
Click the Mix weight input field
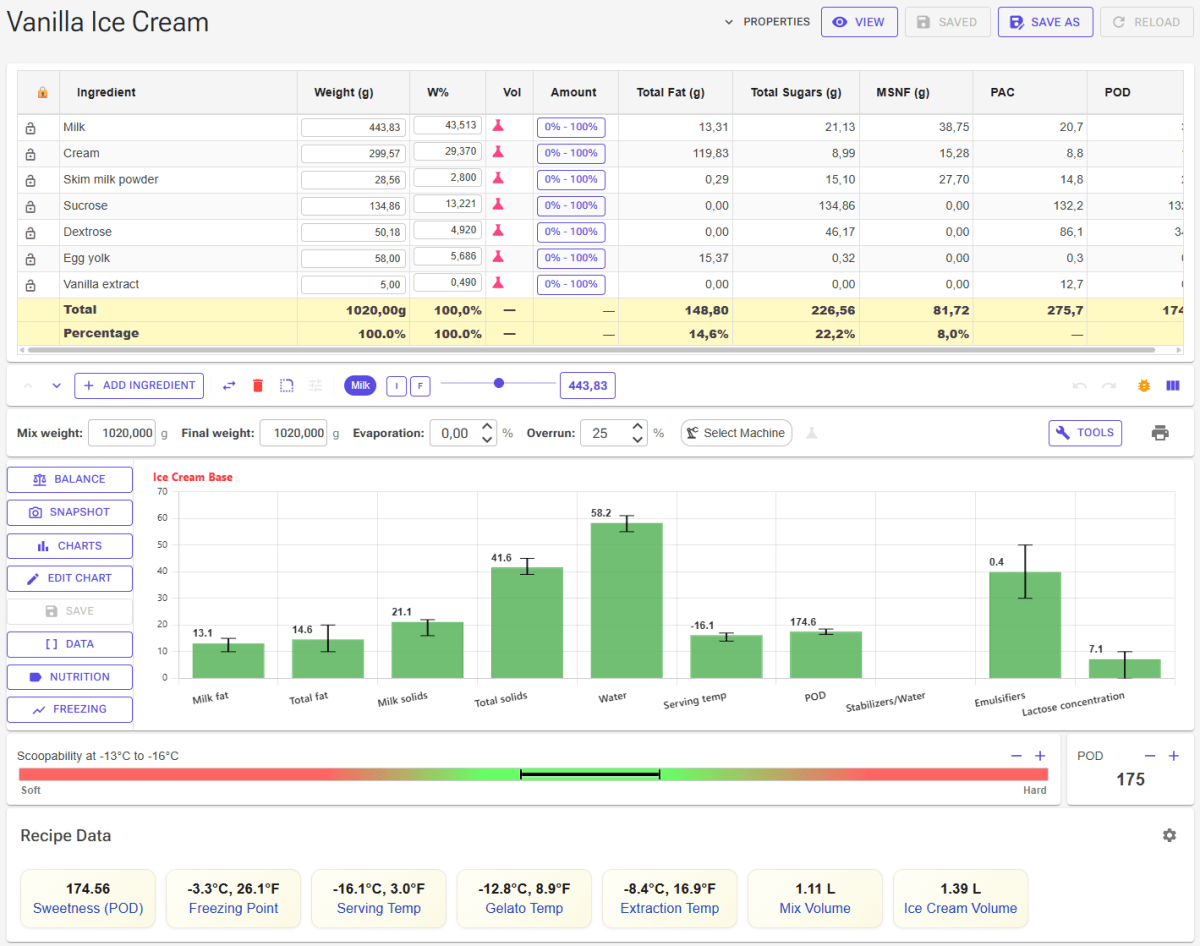121,433
